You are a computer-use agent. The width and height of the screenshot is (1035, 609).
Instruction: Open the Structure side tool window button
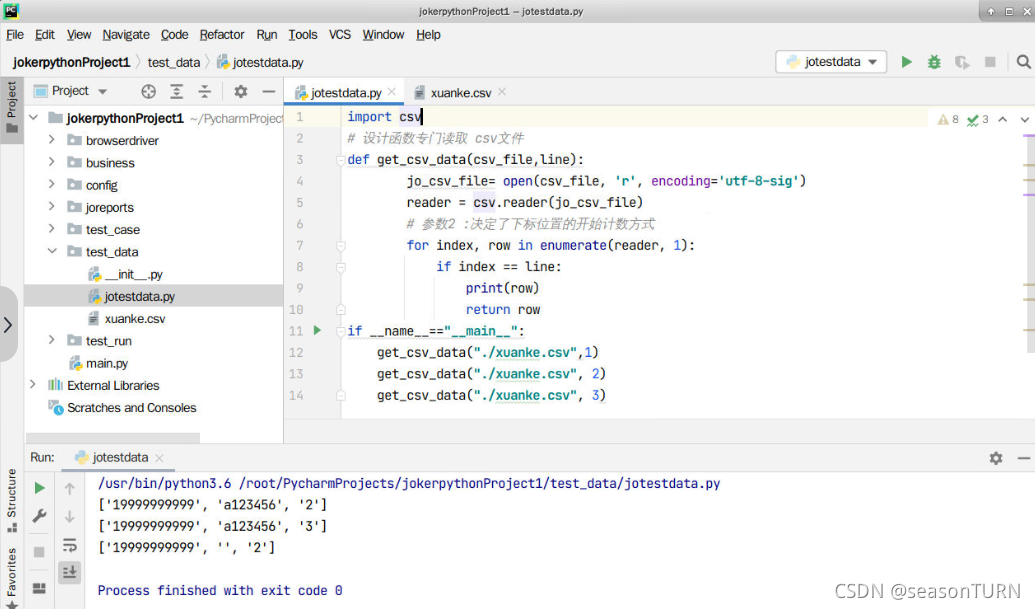click(12, 500)
